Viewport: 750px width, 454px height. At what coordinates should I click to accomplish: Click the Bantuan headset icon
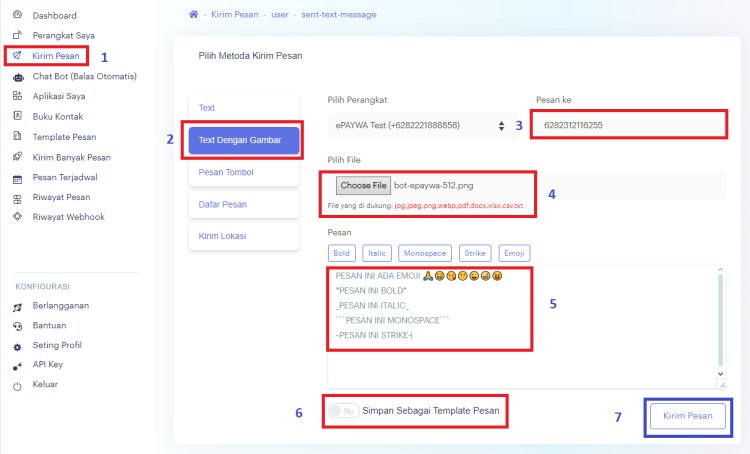click(x=18, y=326)
